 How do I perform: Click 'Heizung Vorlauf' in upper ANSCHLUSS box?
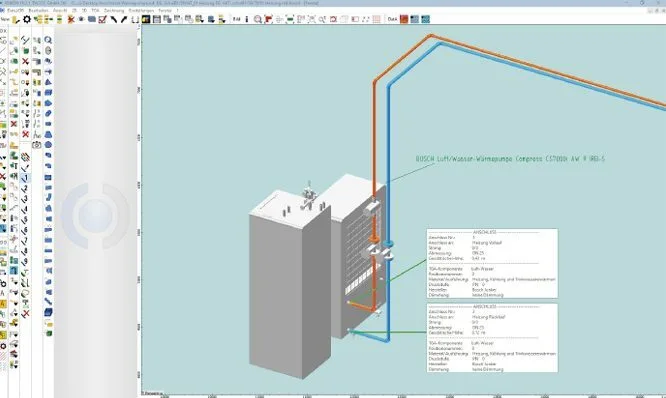[487, 243]
